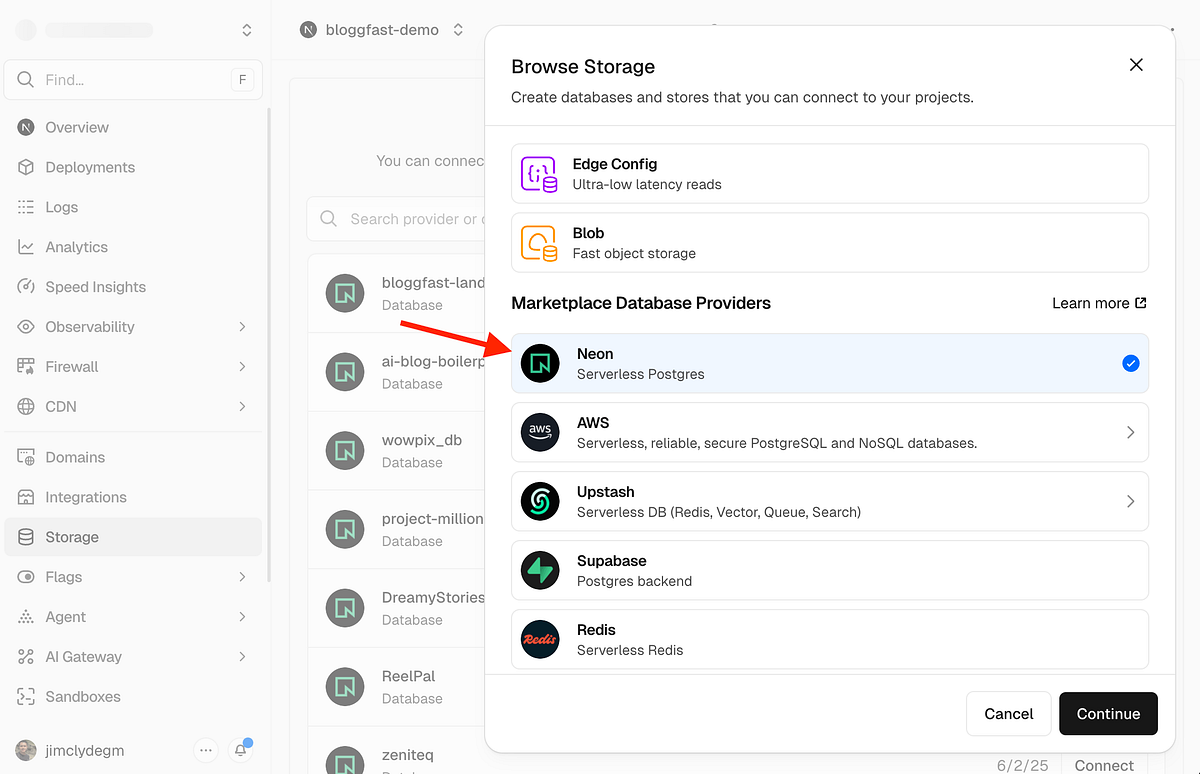Expand the AI Gateway submenu chevron
This screenshot has width=1200, height=774.
click(x=242, y=657)
